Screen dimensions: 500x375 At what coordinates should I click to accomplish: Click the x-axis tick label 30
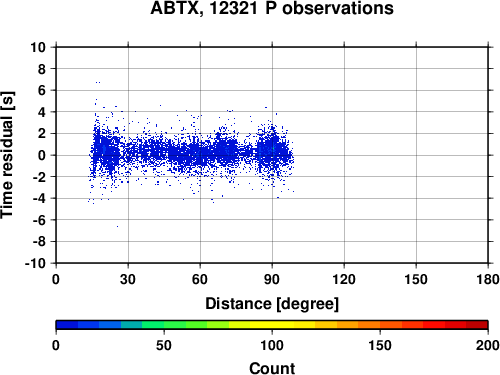[128, 279]
